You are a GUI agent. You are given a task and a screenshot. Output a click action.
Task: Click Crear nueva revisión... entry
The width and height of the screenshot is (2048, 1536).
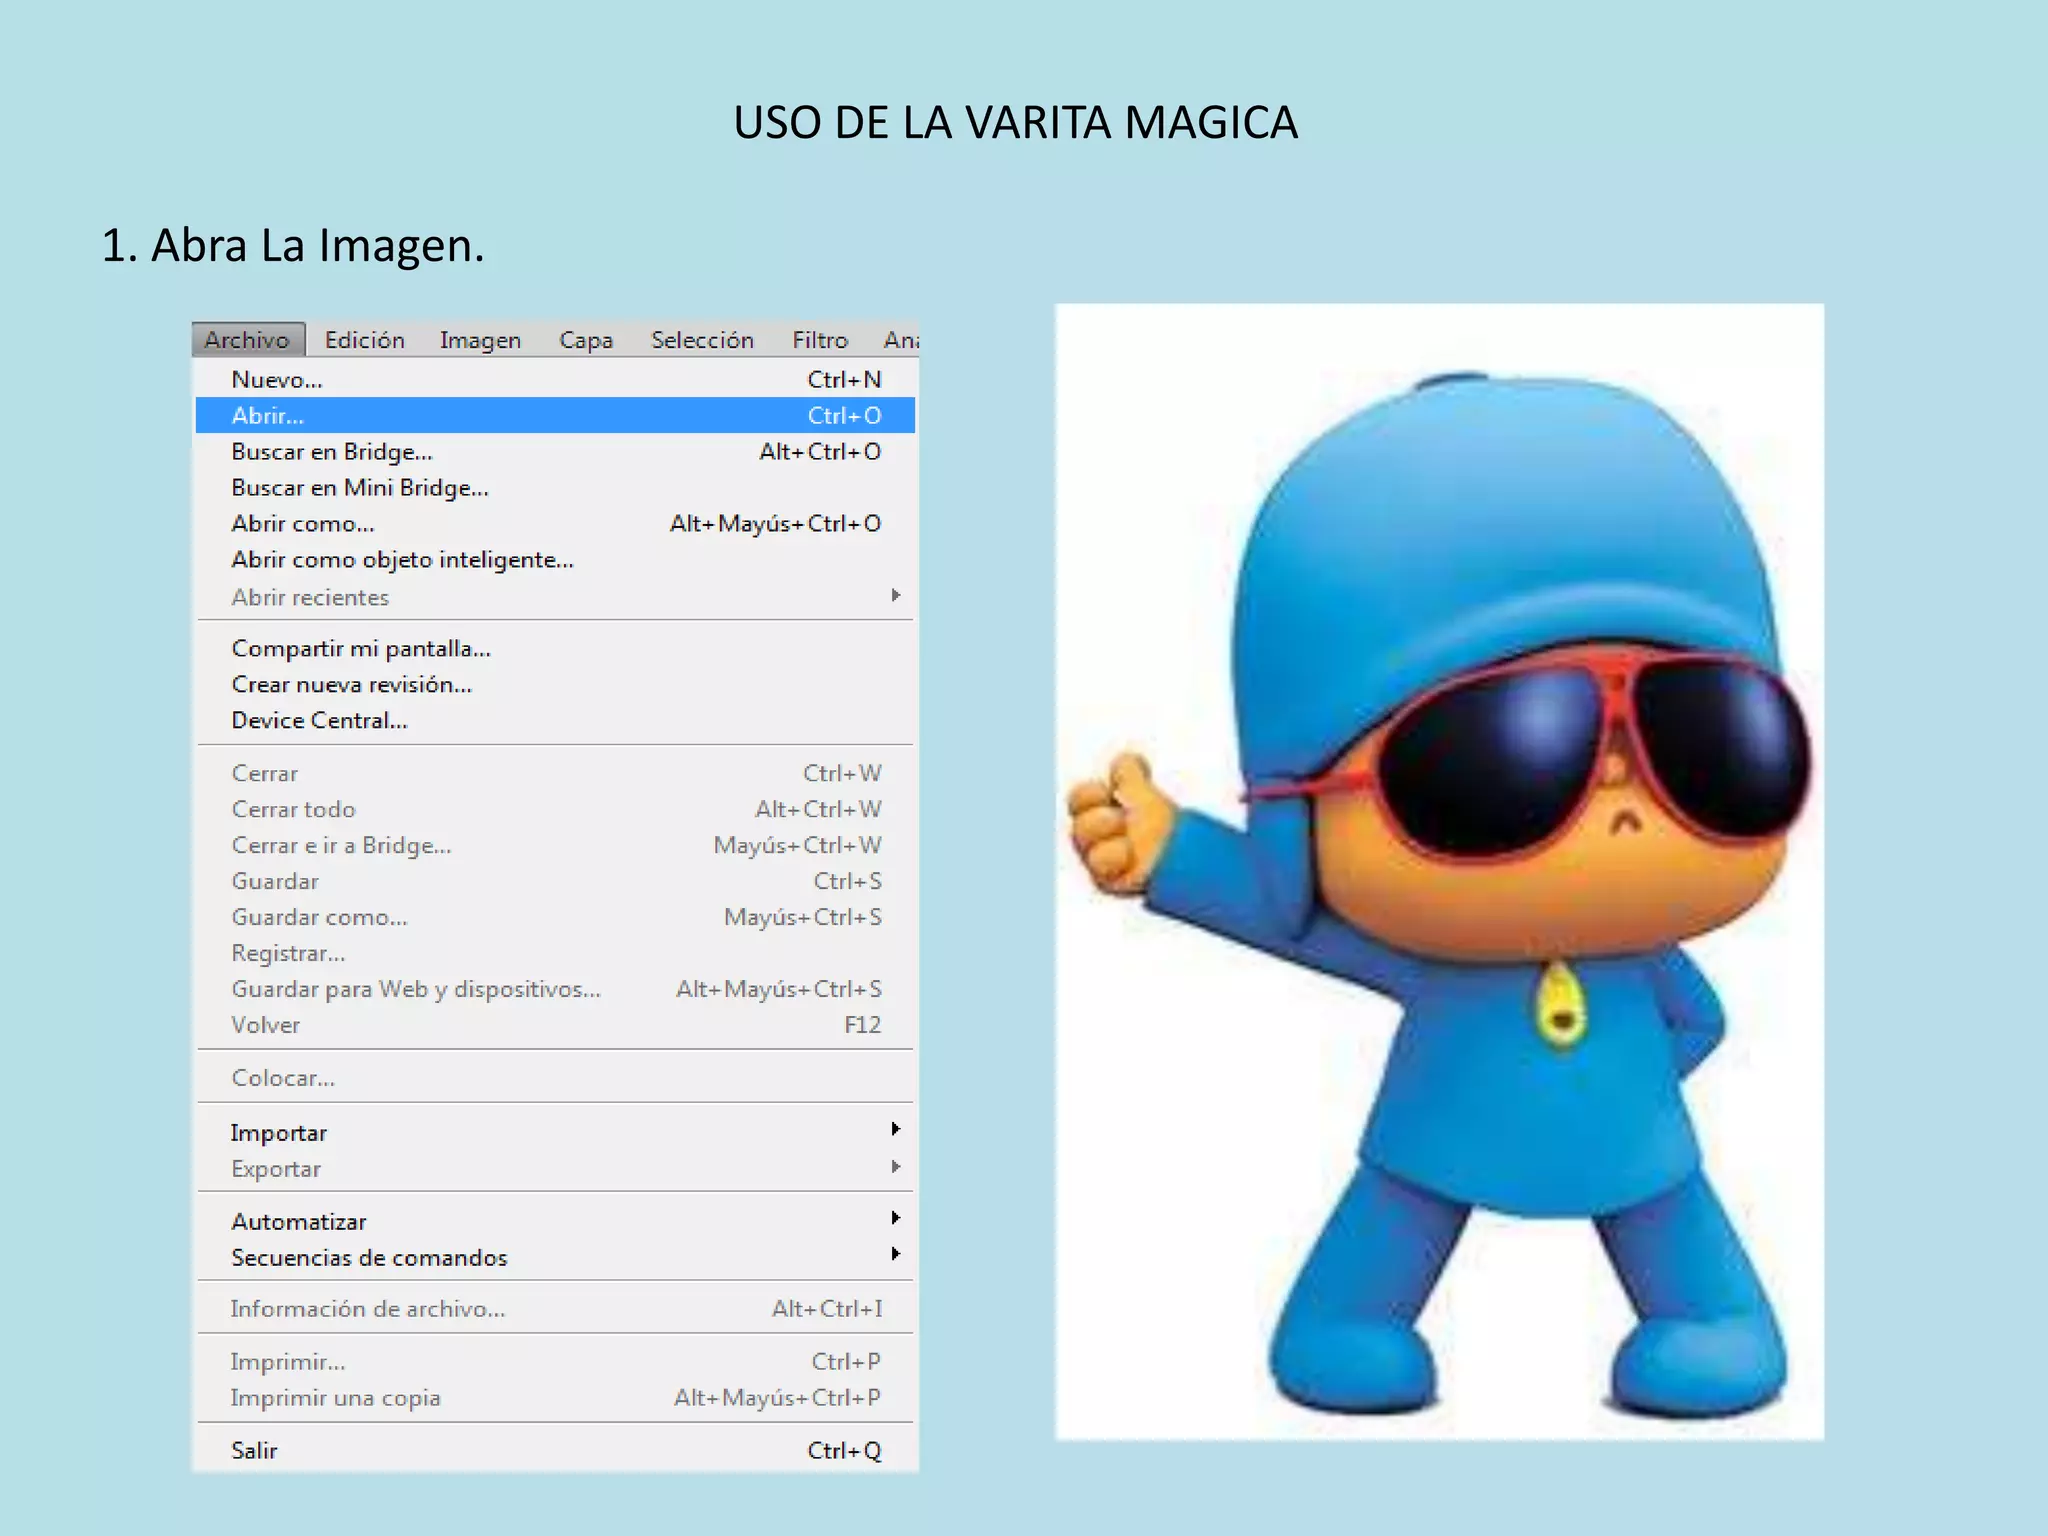coord(351,685)
